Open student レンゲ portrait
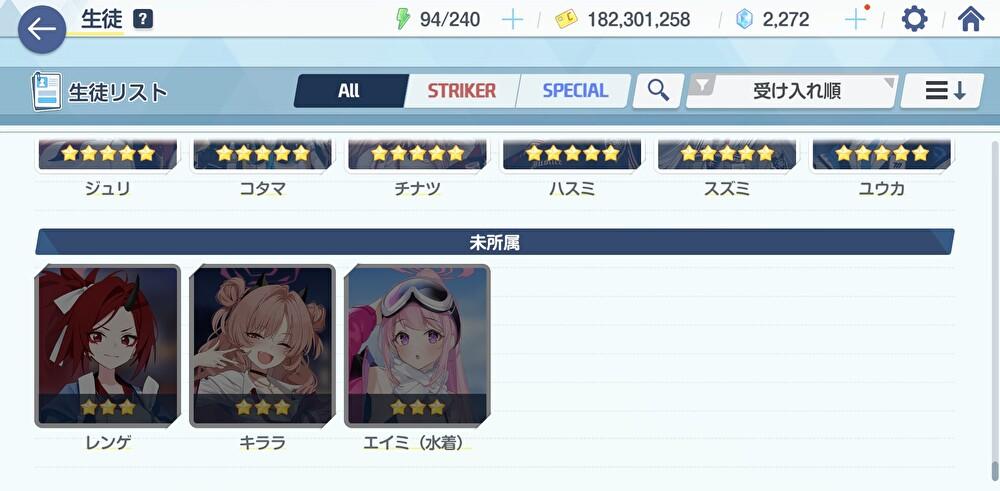Image resolution: width=1000 pixels, height=491 pixels. point(108,345)
